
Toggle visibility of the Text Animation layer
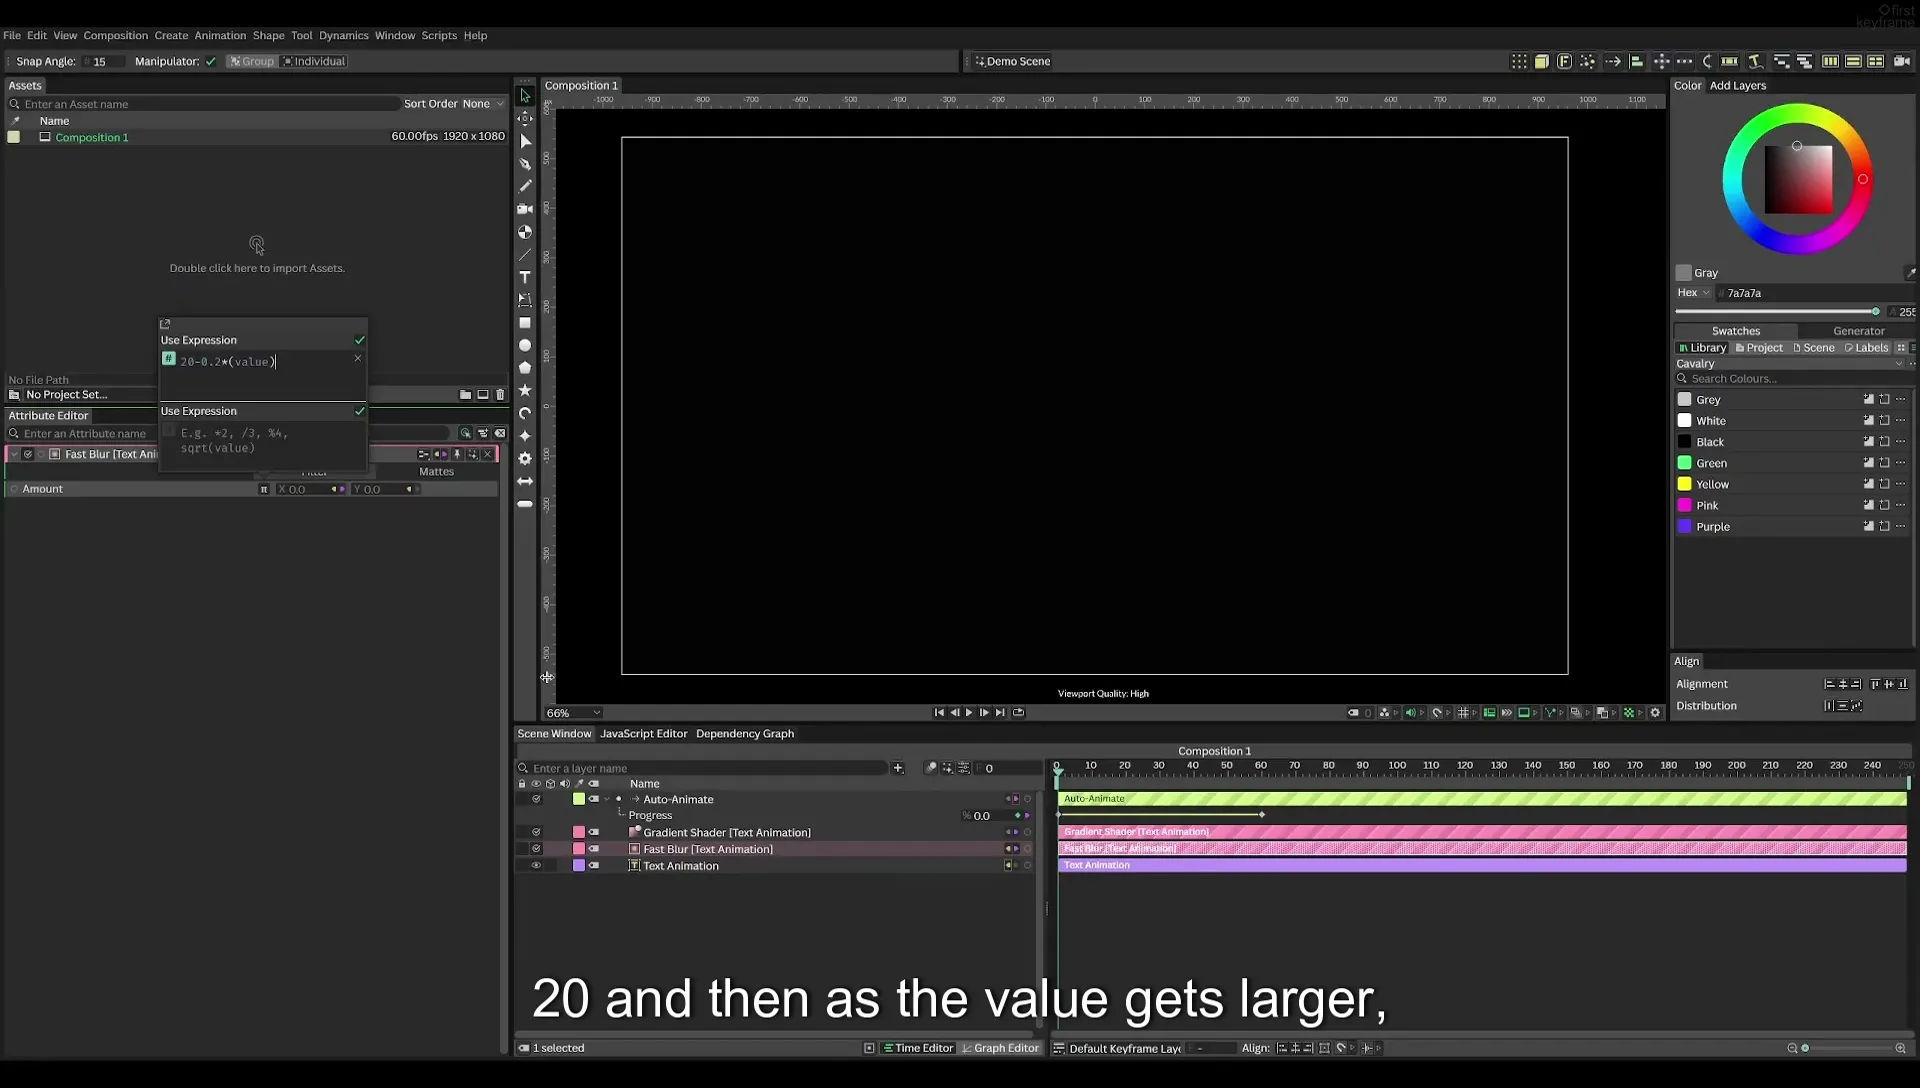(x=536, y=866)
